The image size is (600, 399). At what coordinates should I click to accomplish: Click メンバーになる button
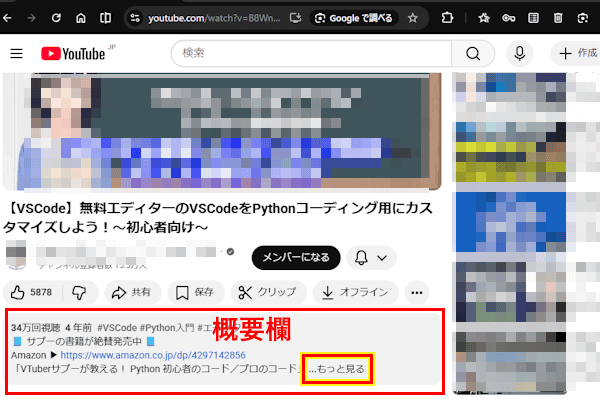pos(296,257)
